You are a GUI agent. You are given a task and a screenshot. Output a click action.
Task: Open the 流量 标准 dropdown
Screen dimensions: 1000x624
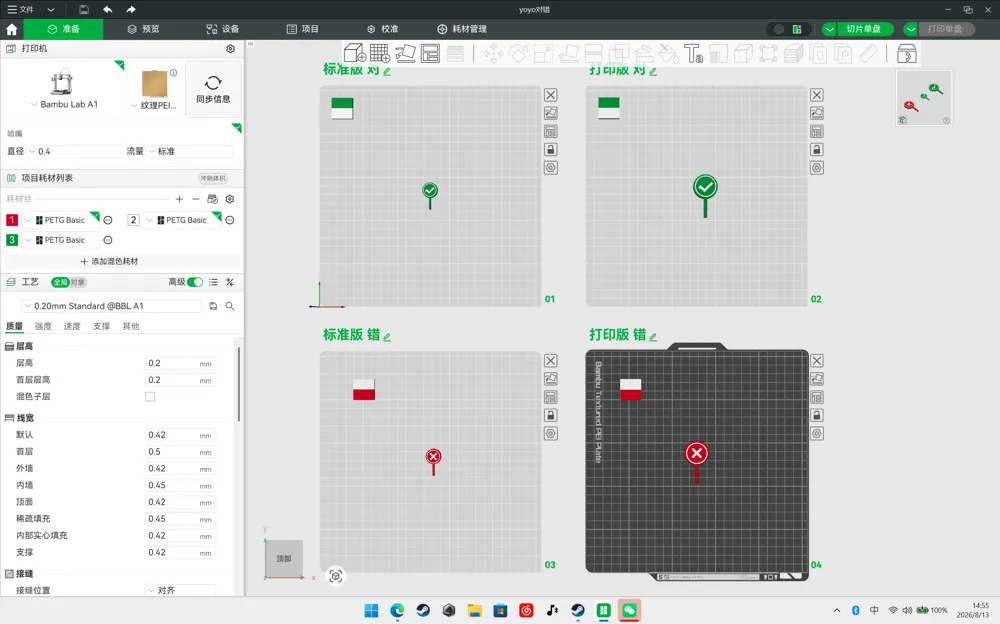coord(190,151)
